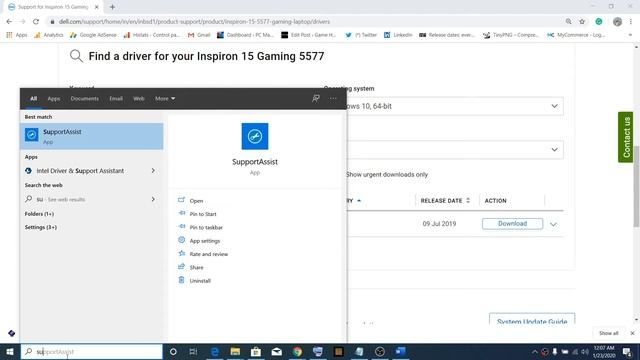Click Show all downloads in Chrome
The image size is (640, 360).
pos(608,333)
